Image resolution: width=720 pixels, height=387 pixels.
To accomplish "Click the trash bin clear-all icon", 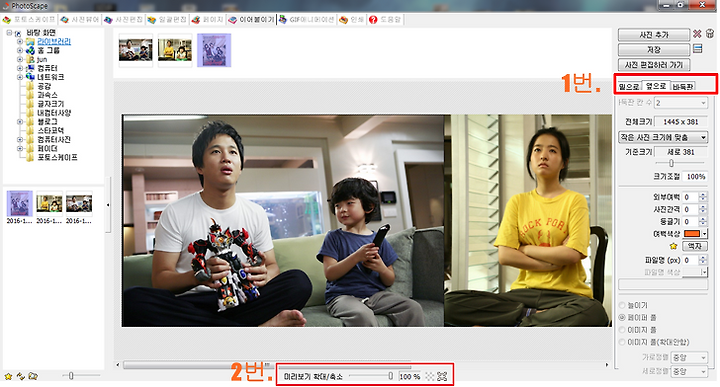I will (x=710, y=34).
